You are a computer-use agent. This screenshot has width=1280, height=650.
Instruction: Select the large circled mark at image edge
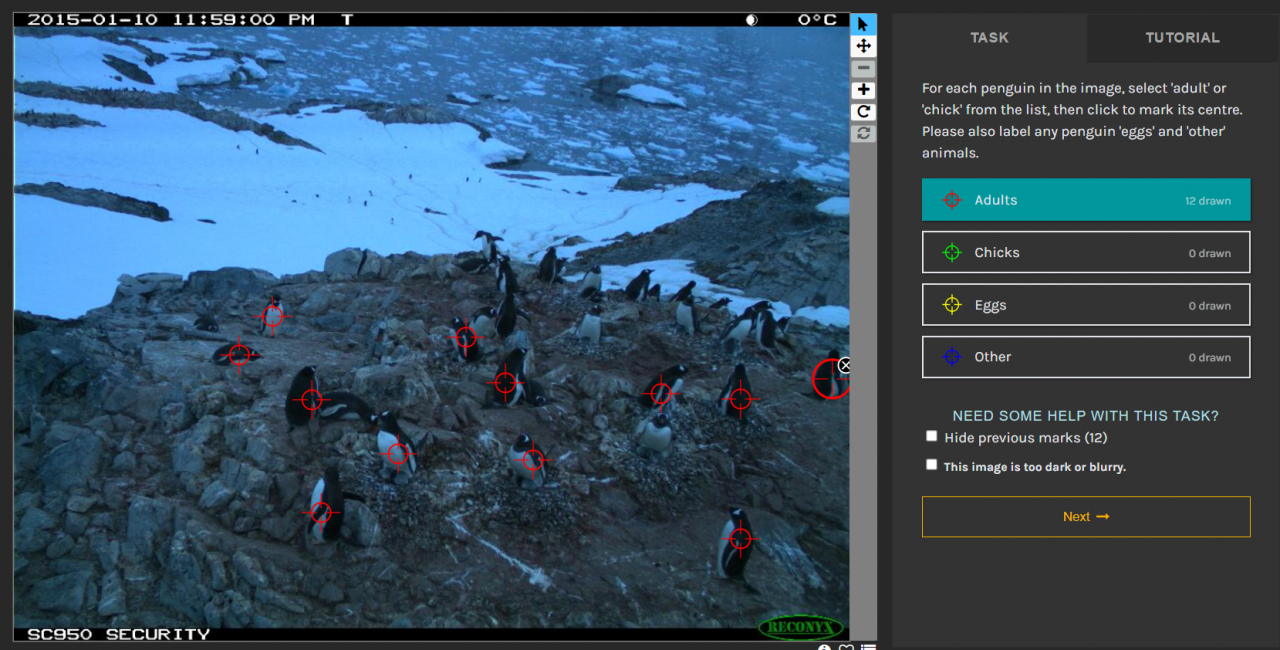(831, 379)
